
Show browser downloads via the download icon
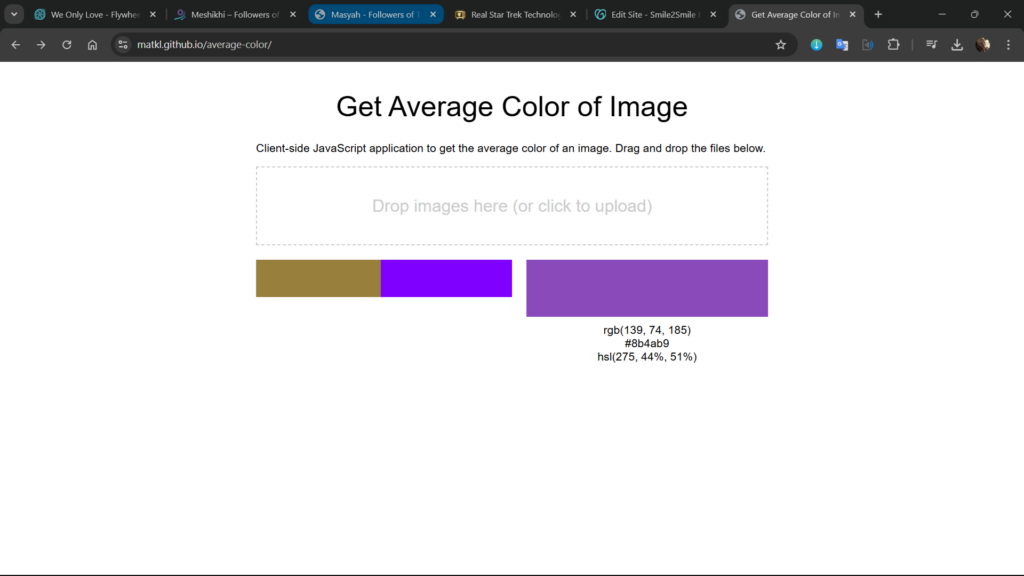pos(957,45)
